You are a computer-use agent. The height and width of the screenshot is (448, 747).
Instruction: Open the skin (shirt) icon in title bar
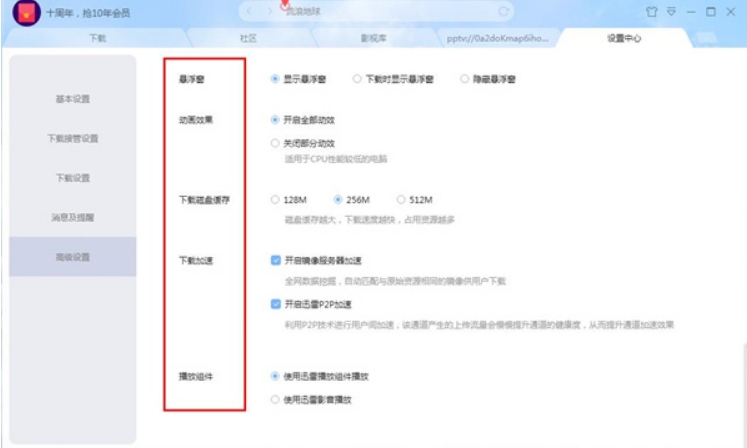click(652, 12)
